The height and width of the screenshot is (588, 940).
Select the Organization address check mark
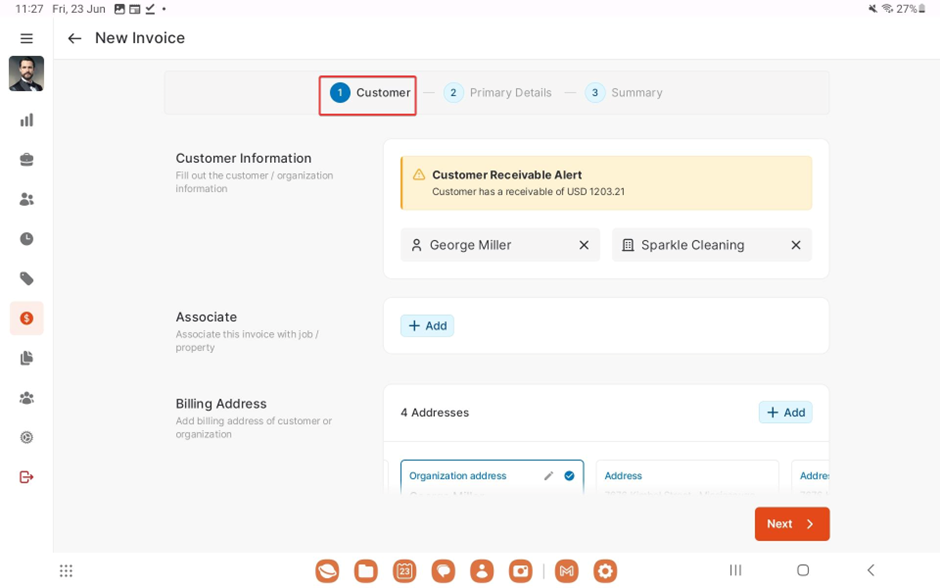tap(569, 476)
